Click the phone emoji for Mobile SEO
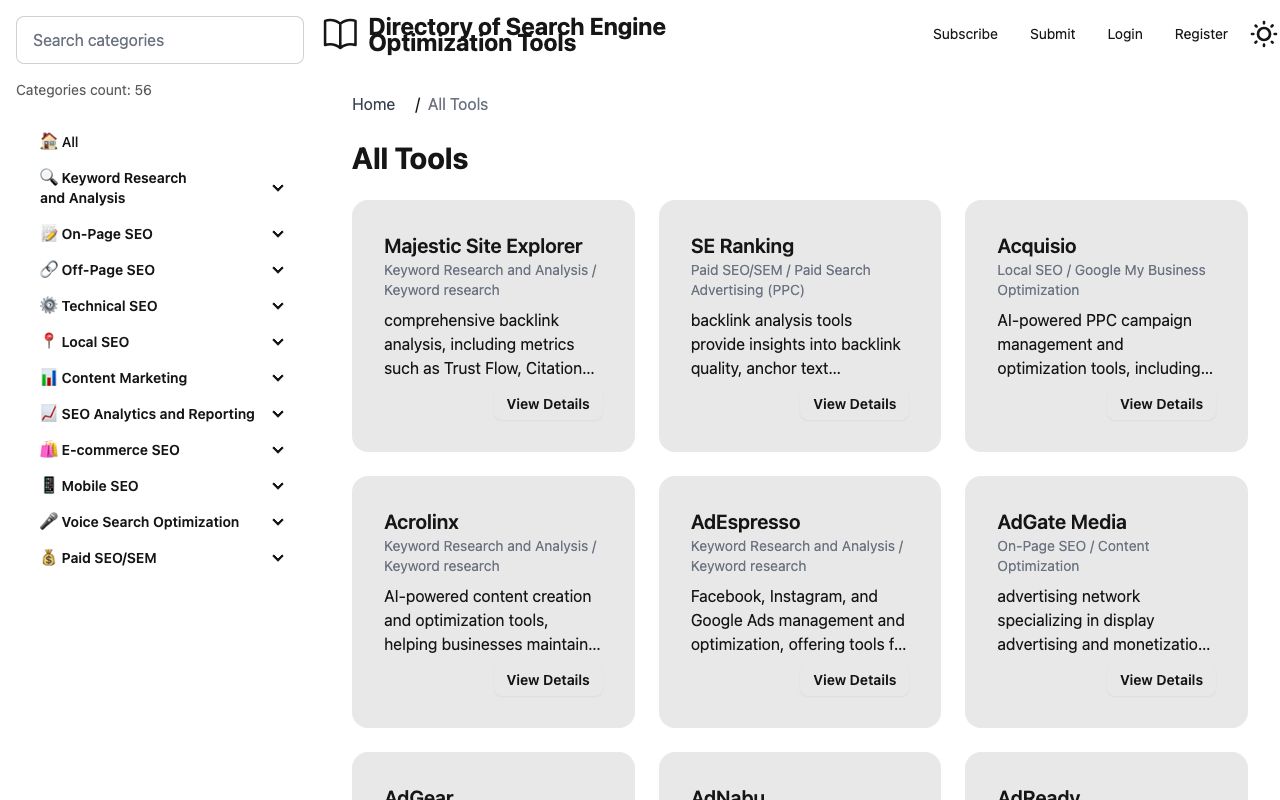The height and width of the screenshot is (800, 1280). [49, 485]
